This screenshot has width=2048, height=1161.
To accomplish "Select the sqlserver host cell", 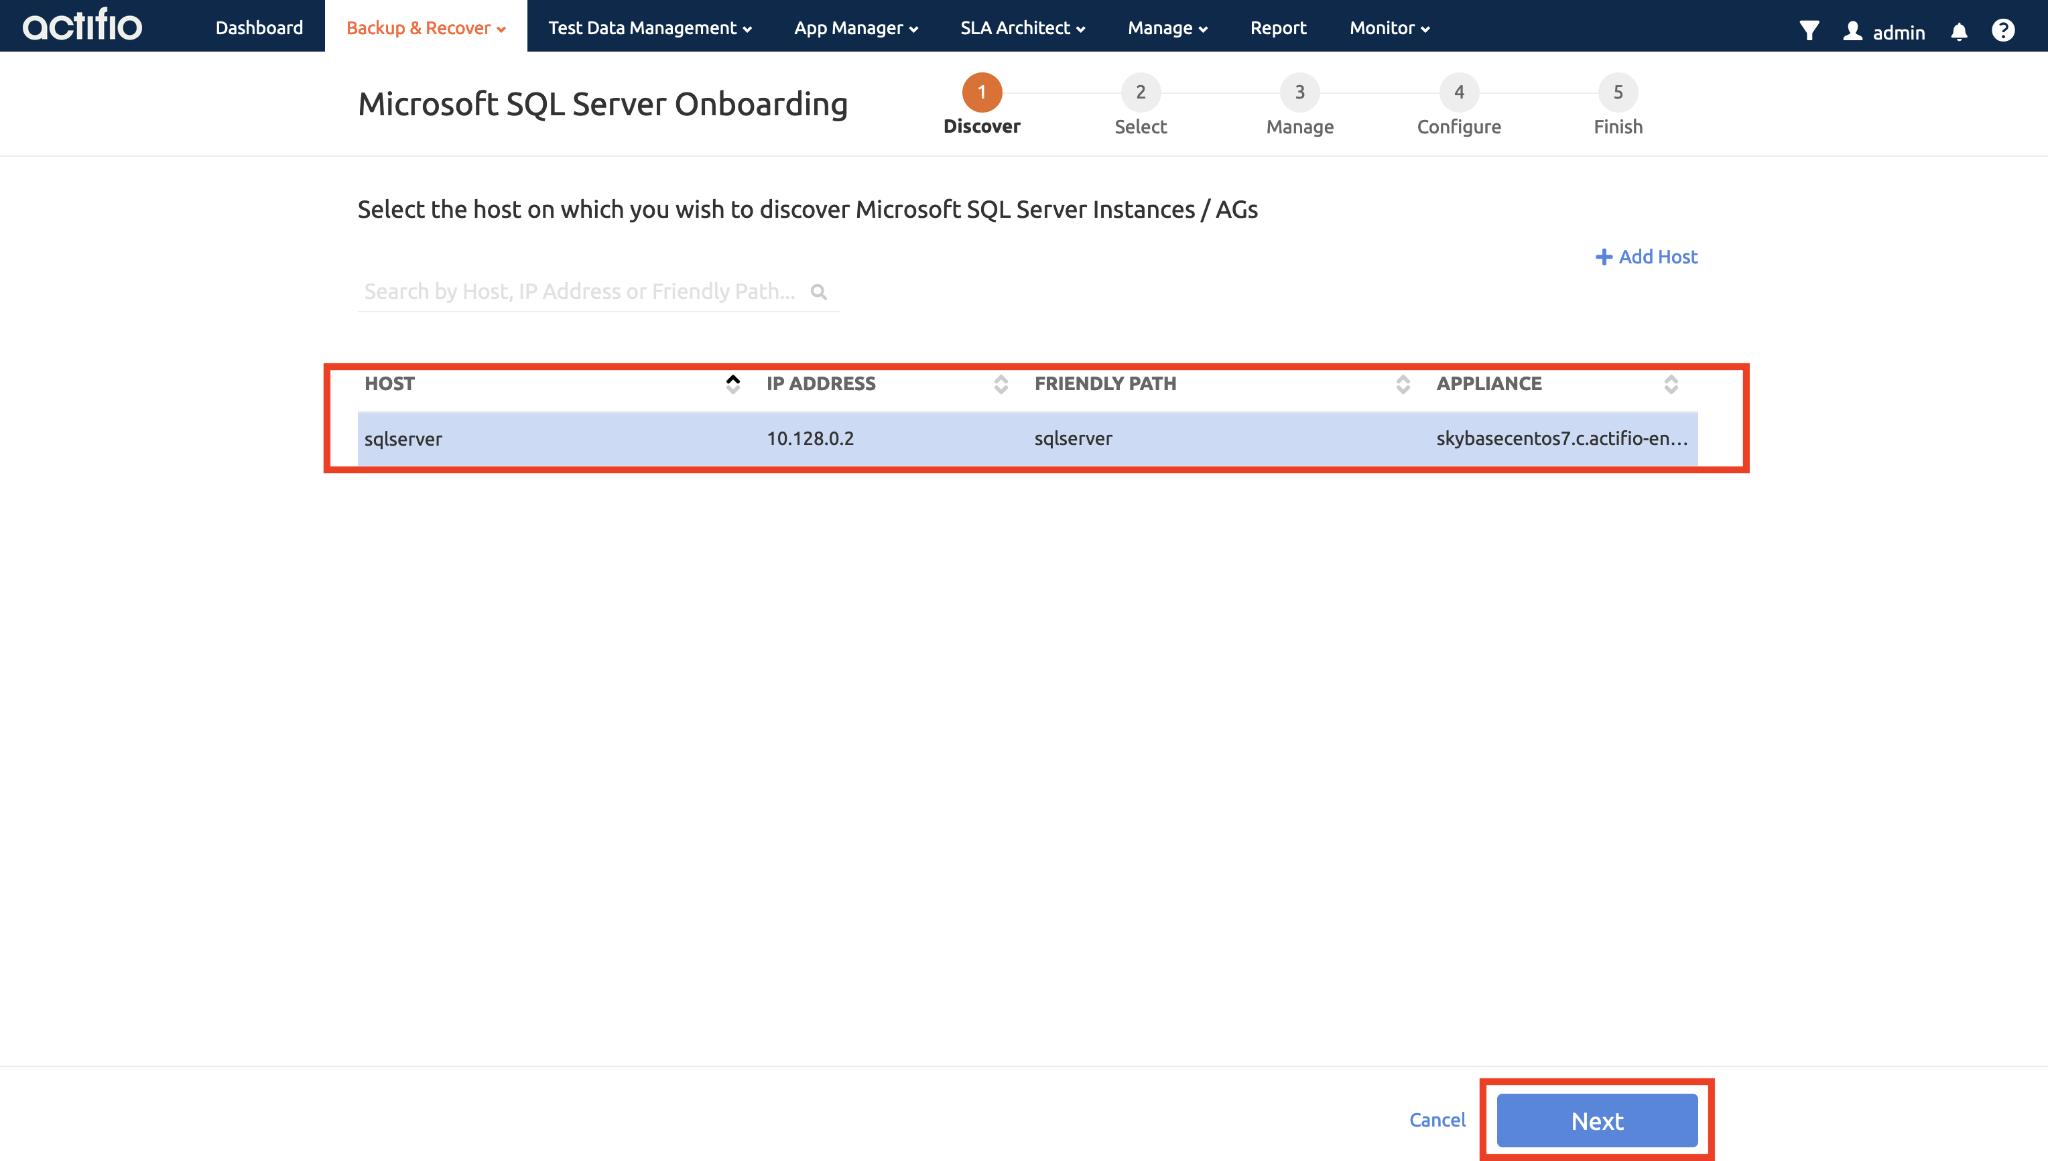I will point(403,439).
